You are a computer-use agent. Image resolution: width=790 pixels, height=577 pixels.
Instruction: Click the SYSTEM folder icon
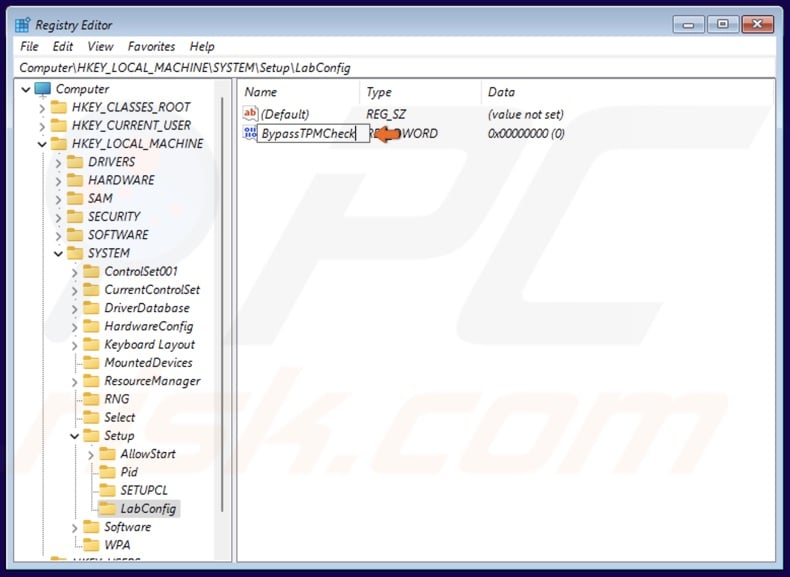coord(75,253)
